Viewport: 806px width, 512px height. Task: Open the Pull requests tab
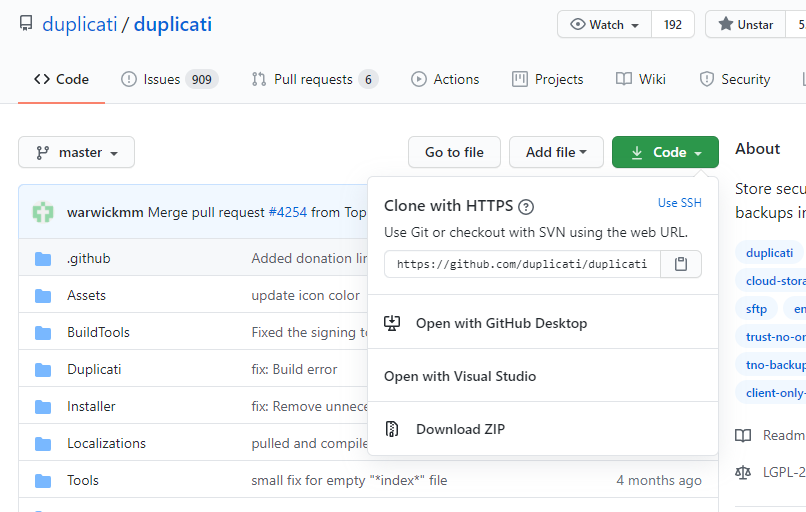pos(315,79)
